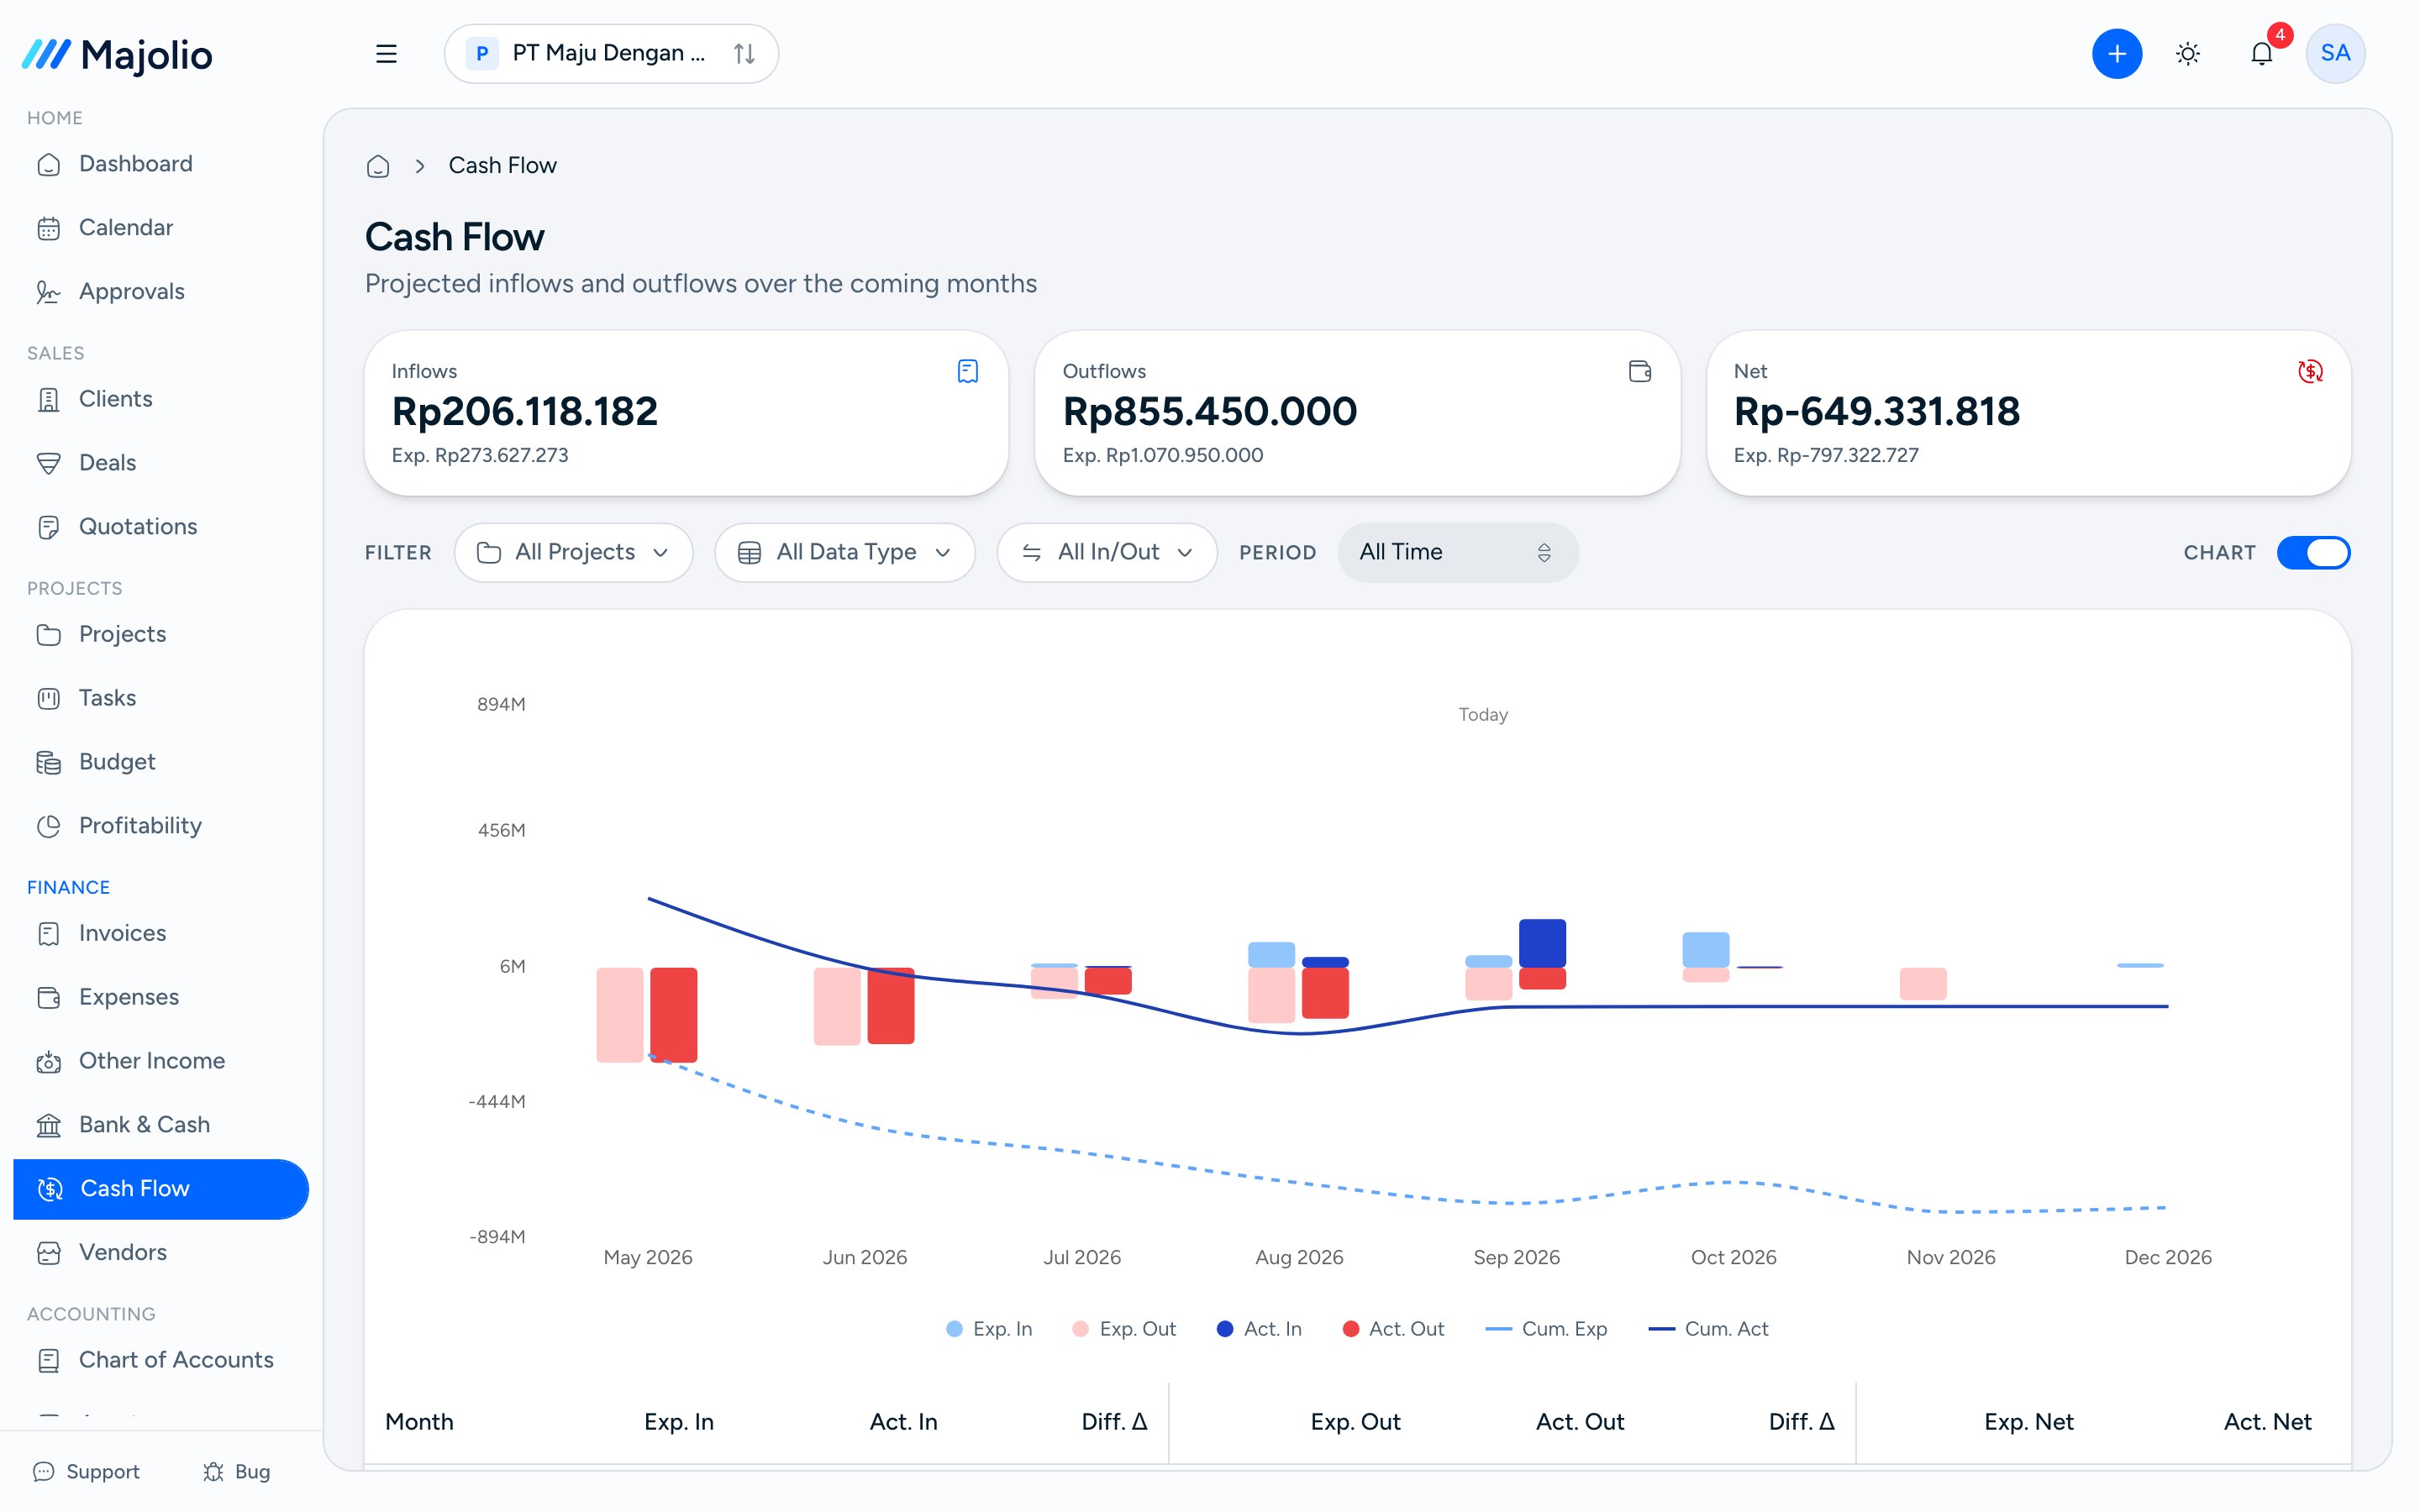Toggle Act. Out series in legend
The height and width of the screenshot is (1512, 2420).
click(x=1393, y=1328)
